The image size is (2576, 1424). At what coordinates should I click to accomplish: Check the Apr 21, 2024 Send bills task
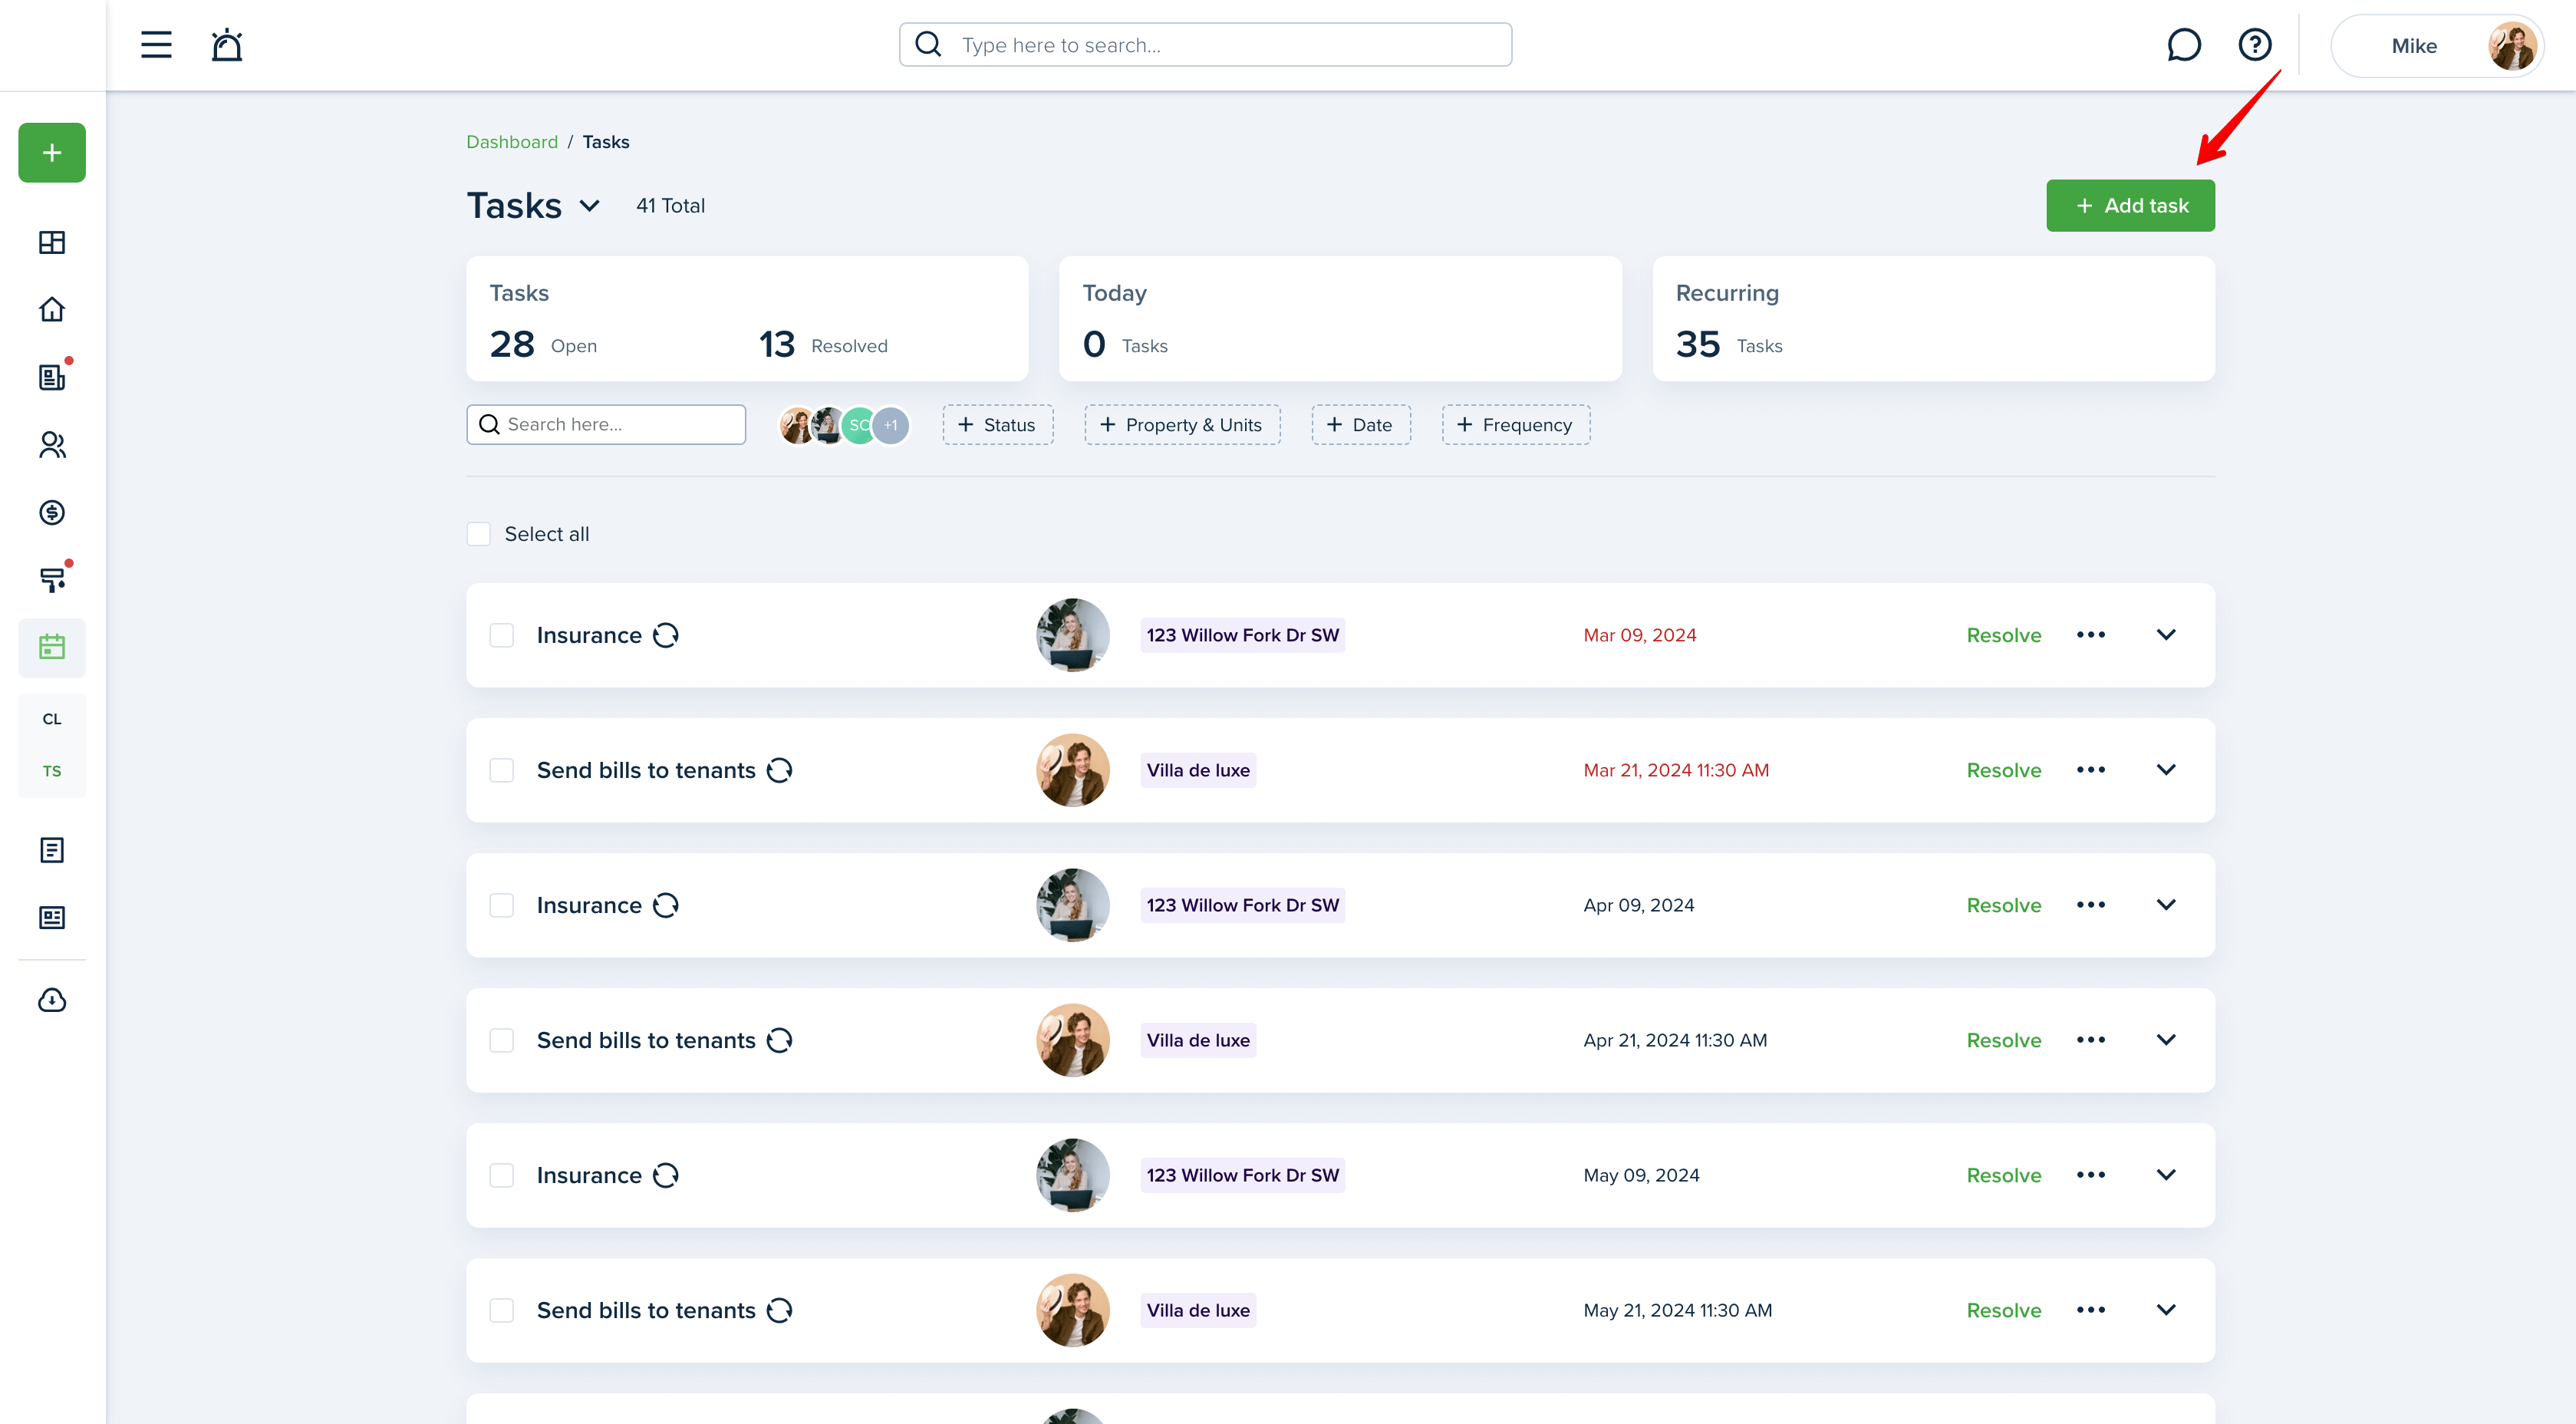coord(502,1040)
